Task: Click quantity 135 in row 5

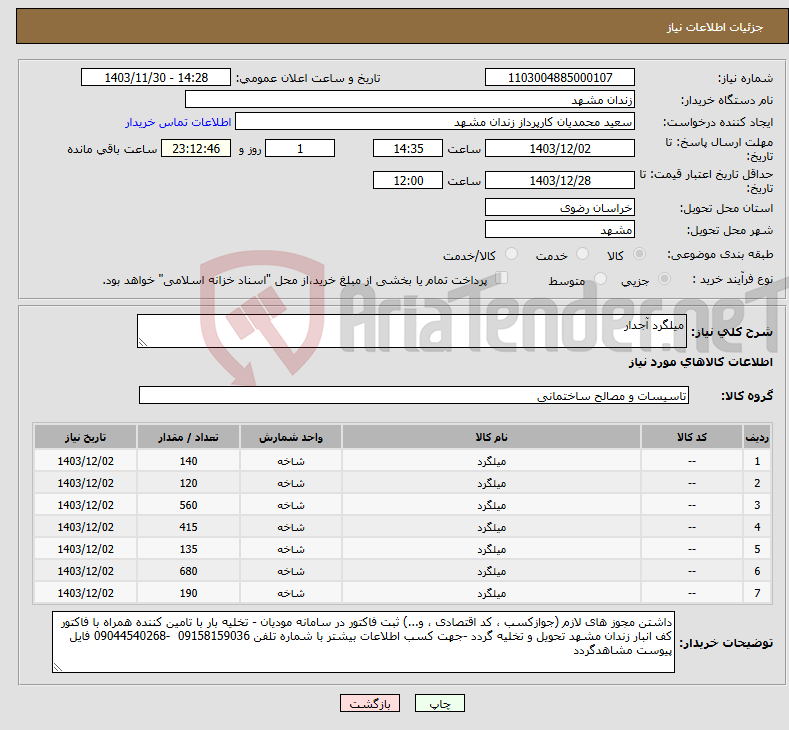Action: (x=188, y=549)
